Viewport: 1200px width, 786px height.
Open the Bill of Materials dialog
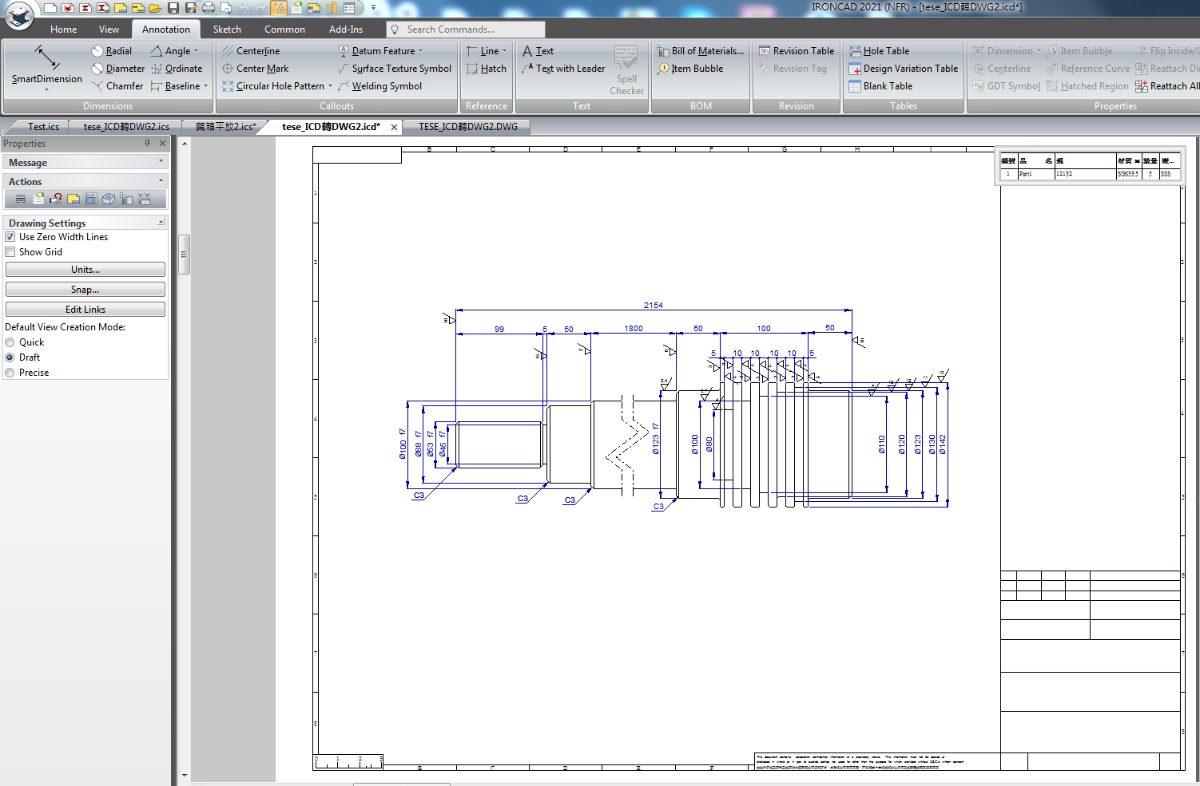[x=700, y=51]
